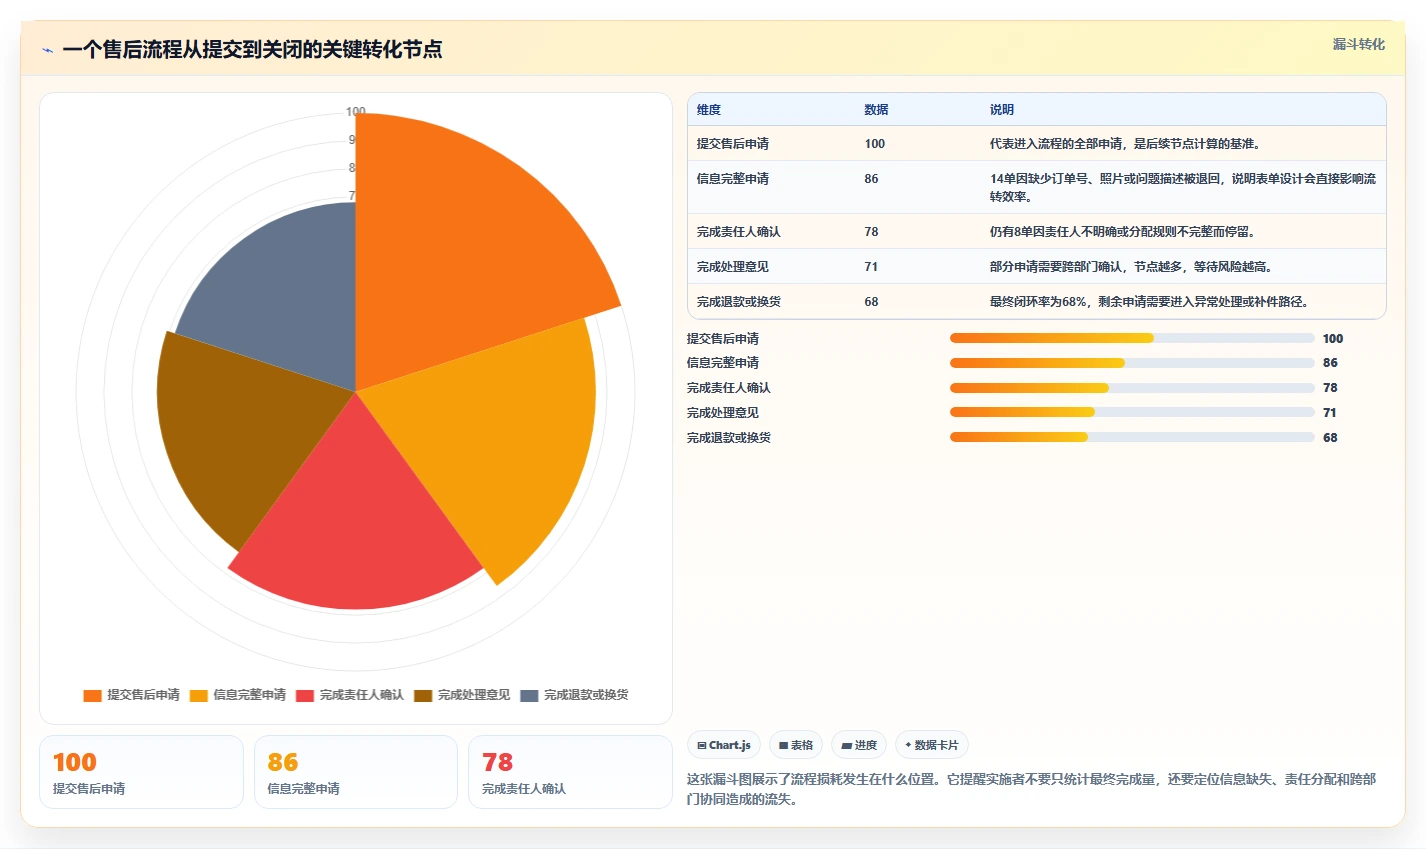Open the 100 提交售后申请 data card
Image resolution: width=1426 pixels, height=849 pixels.
pyautogui.click(x=141, y=772)
